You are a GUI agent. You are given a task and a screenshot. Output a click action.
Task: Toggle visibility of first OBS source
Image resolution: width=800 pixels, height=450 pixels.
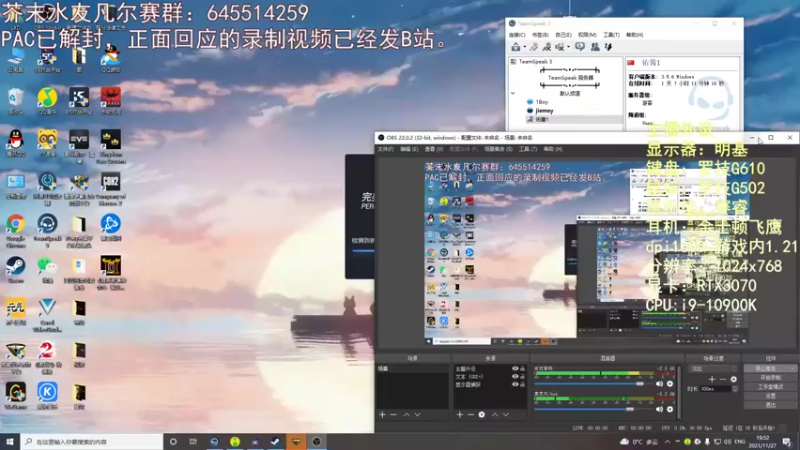tap(515, 368)
